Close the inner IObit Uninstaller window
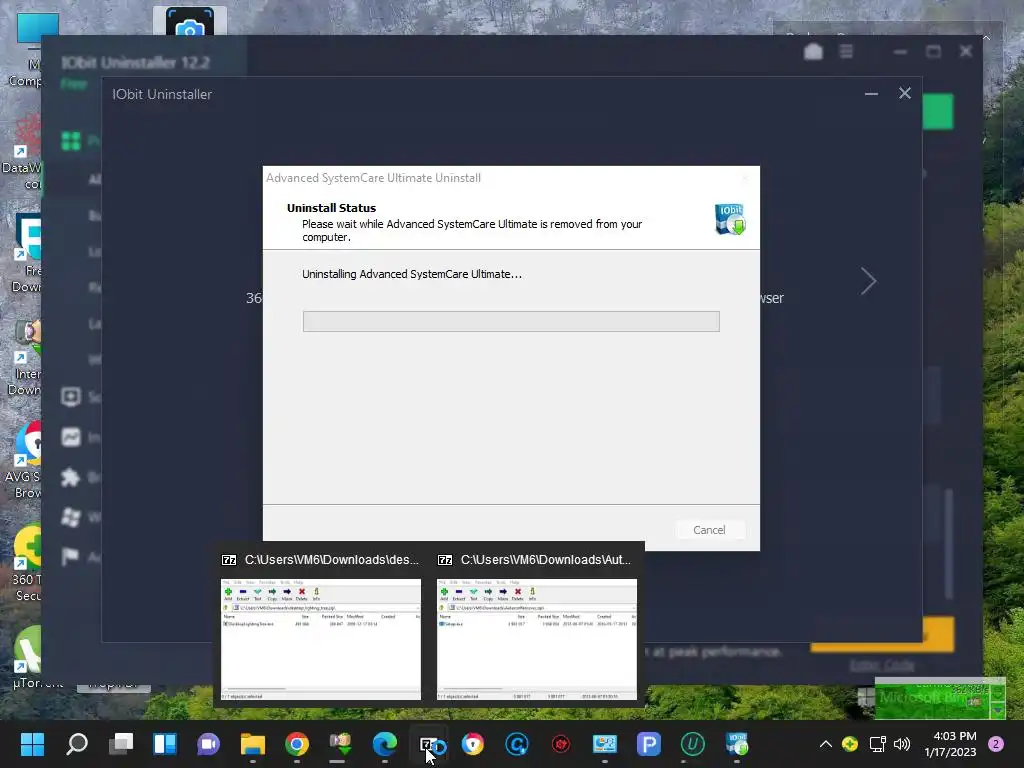The image size is (1024, 768). tap(904, 93)
